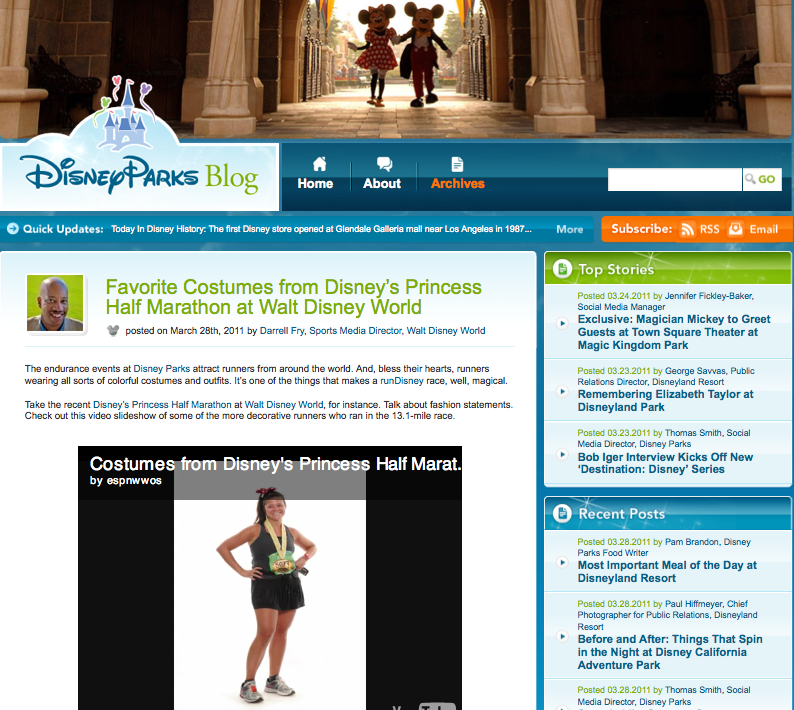Open the About menu label
794x710 pixels.
point(382,183)
